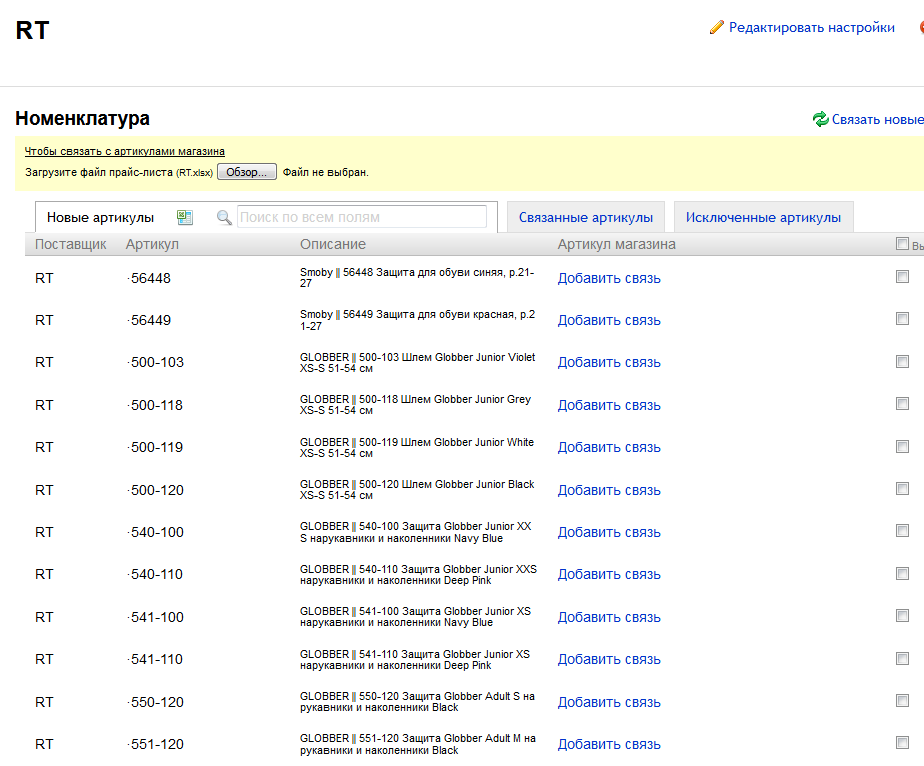Screen dimensions: 924x766
Task: Sort by Описание column header
Action: (332, 245)
